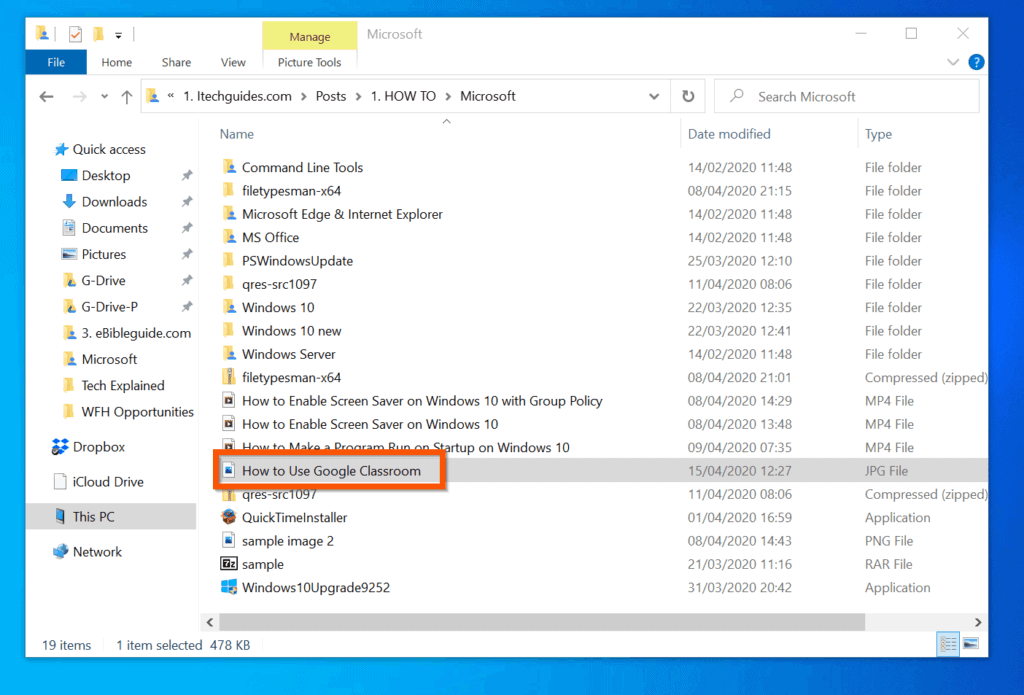Expand the breadcrumb arrow after Posts
The image size is (1024, 695).
point(361,96)
